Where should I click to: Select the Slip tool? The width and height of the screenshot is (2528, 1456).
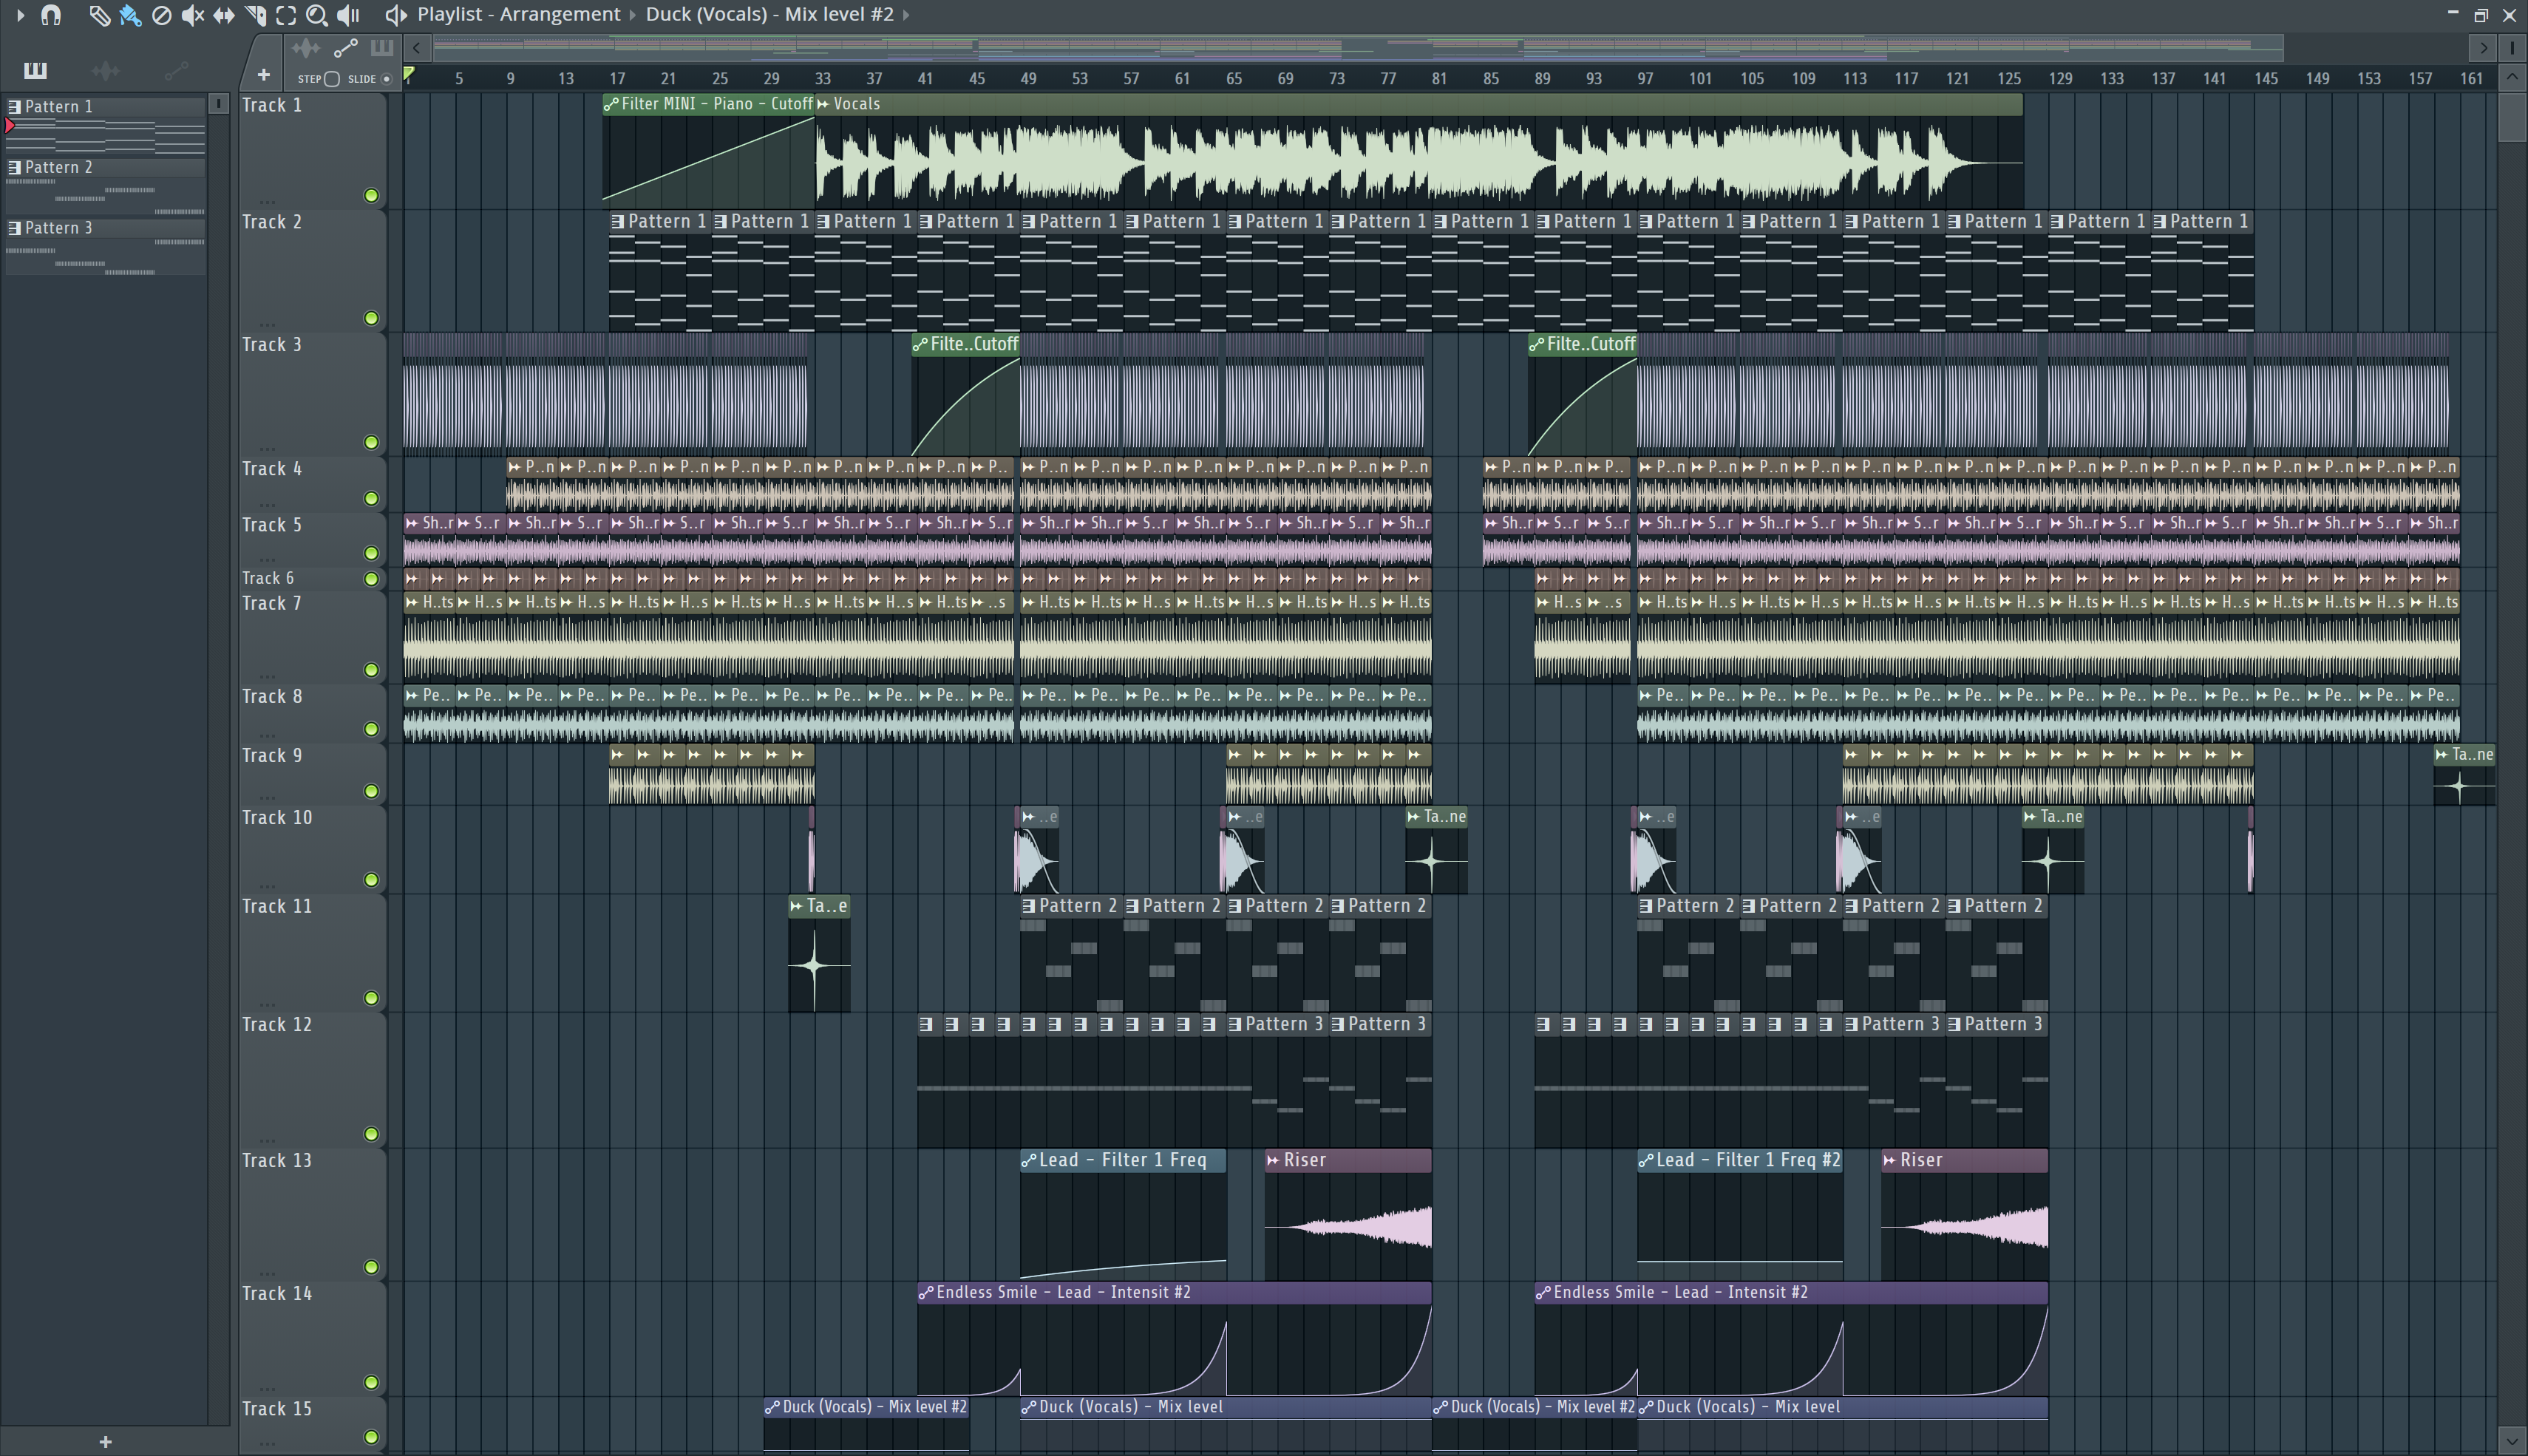tap(224, 15)
